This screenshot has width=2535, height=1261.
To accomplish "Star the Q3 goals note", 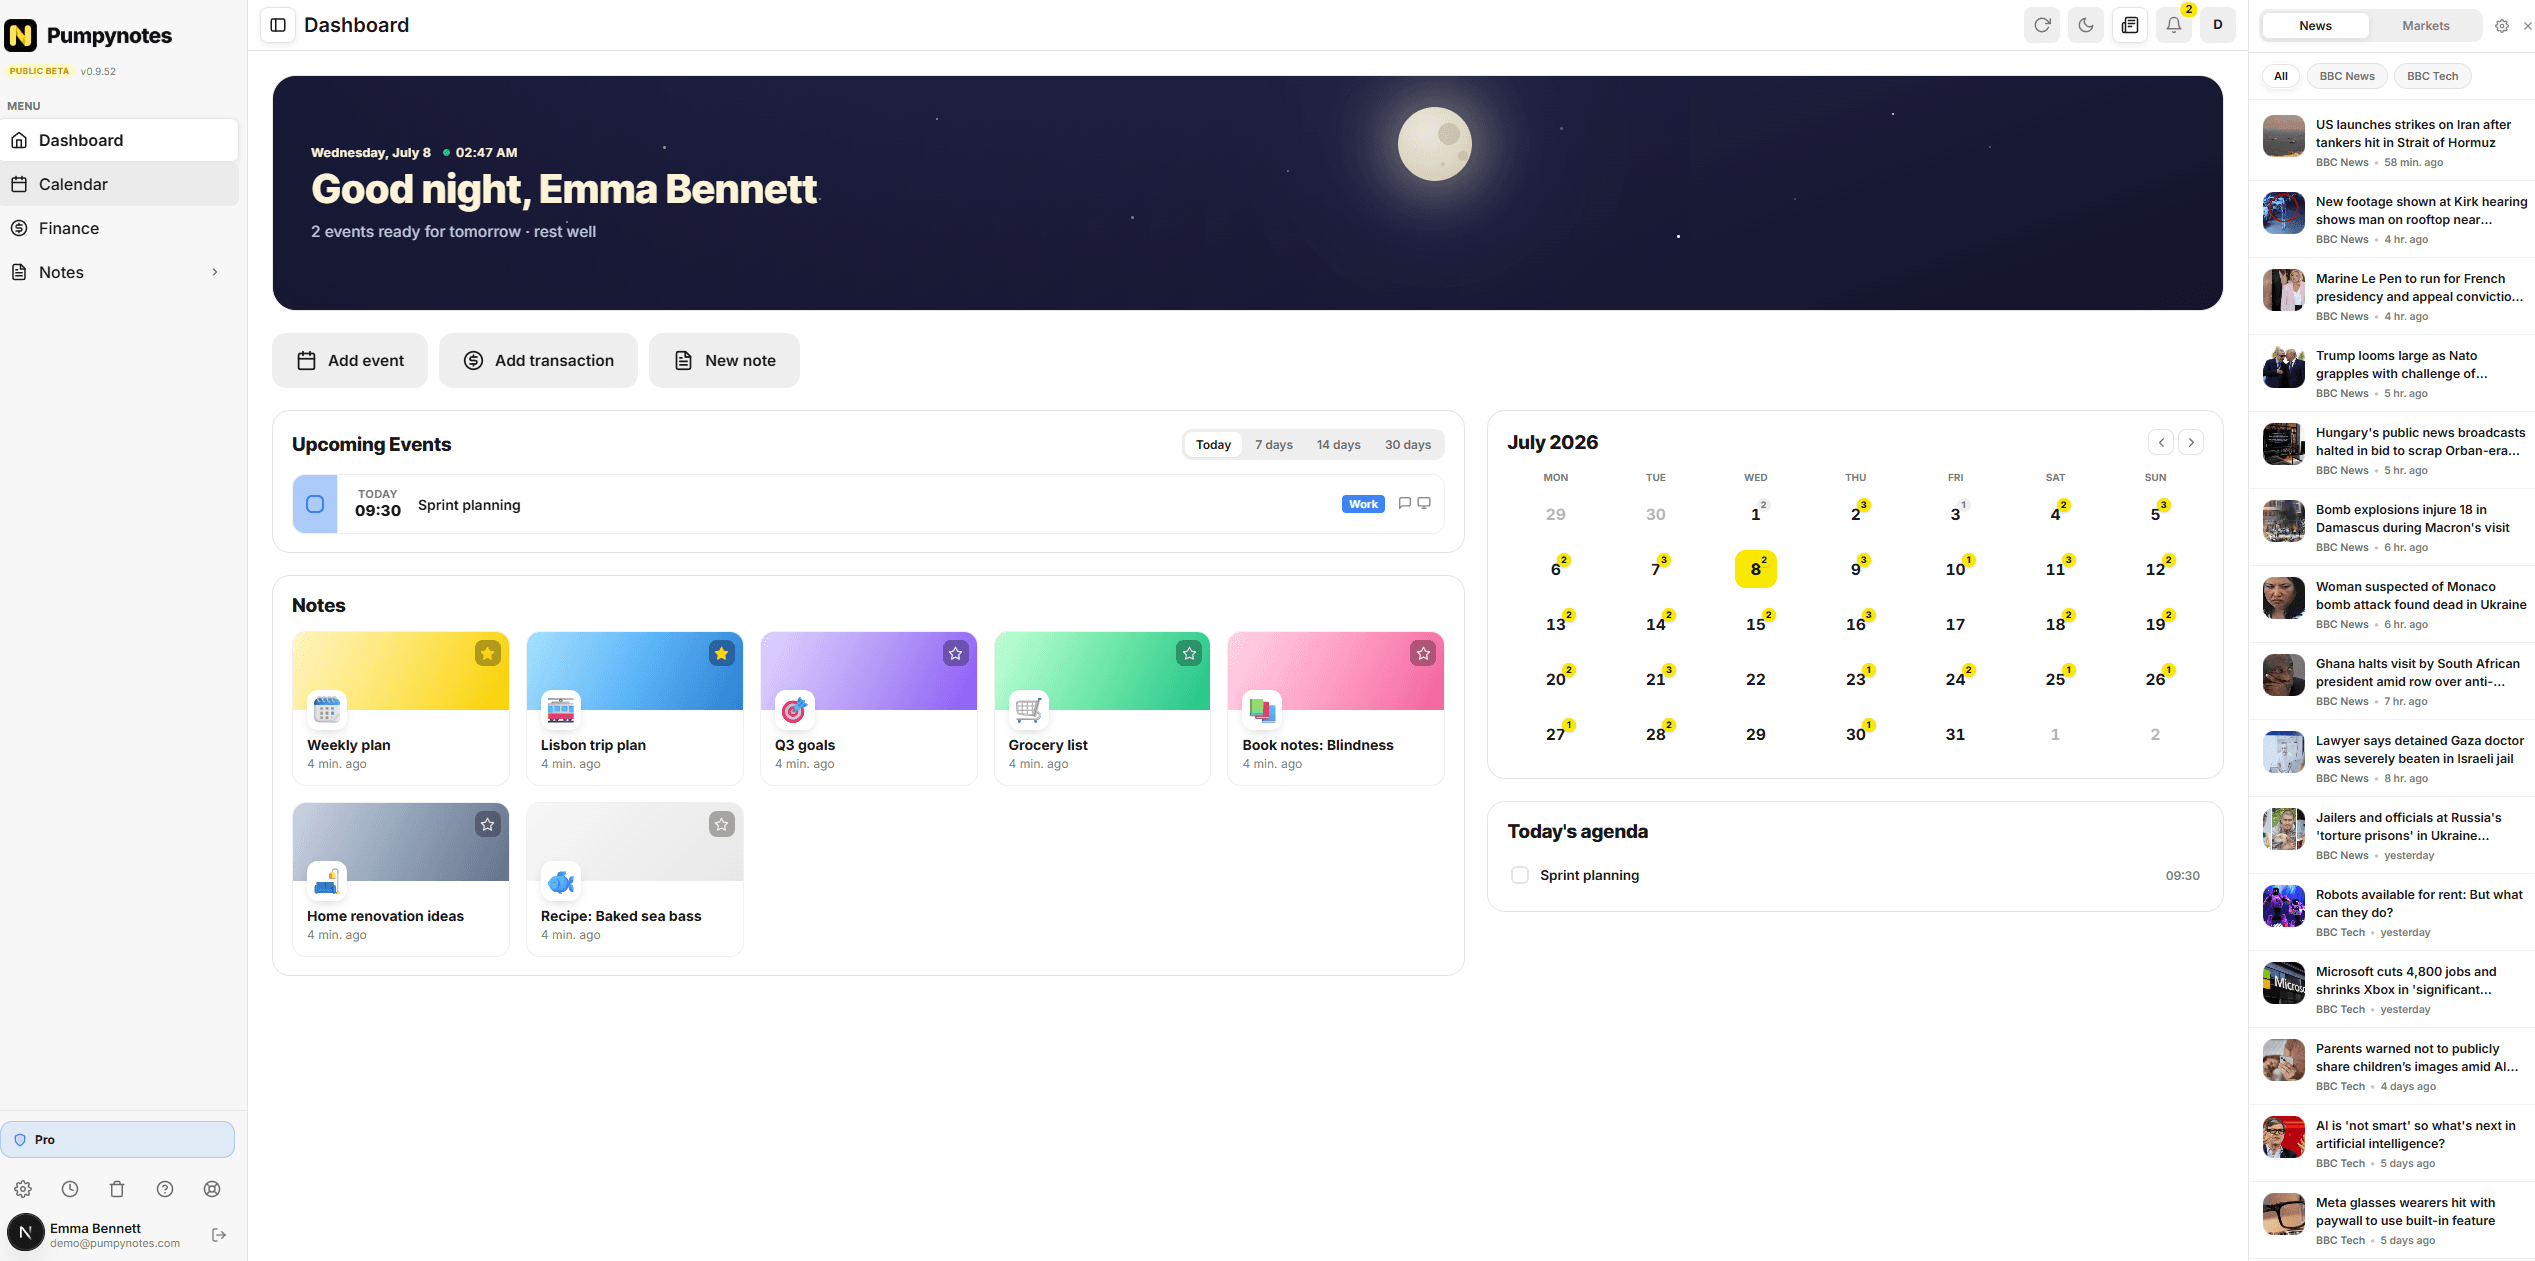I will pos(956,653).
